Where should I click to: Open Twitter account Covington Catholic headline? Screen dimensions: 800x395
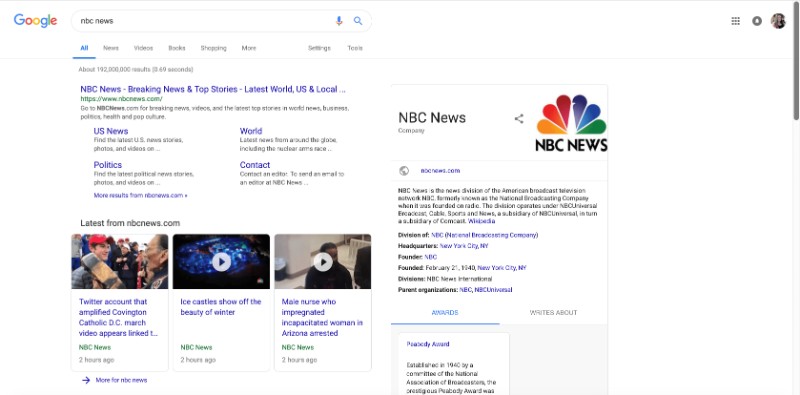(x=118, y=317)
